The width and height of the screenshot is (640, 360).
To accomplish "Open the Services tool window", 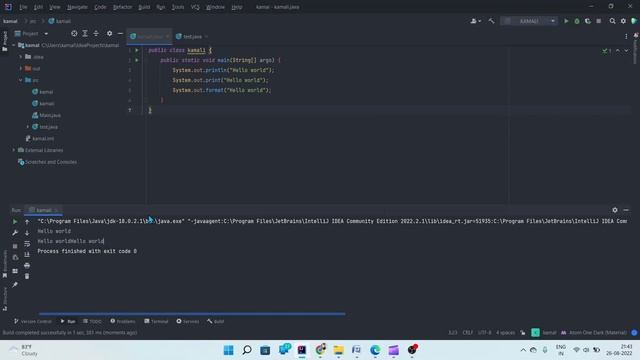I will coord(188,322).
